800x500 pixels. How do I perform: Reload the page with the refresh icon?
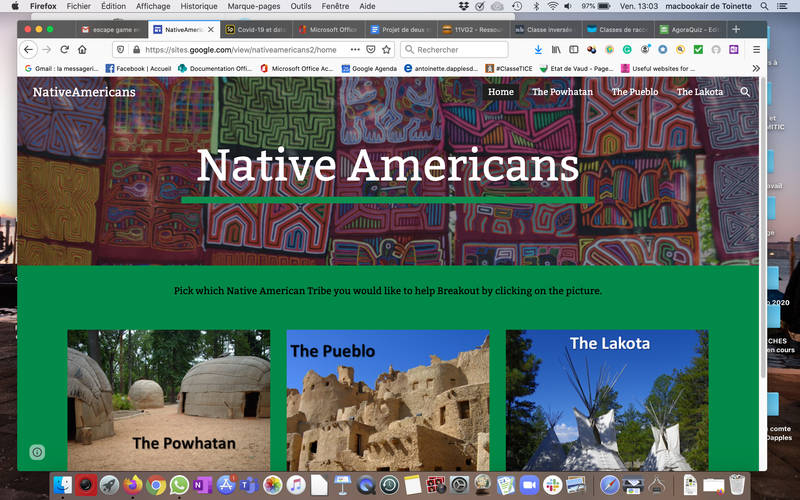click(x=64, y=49)
